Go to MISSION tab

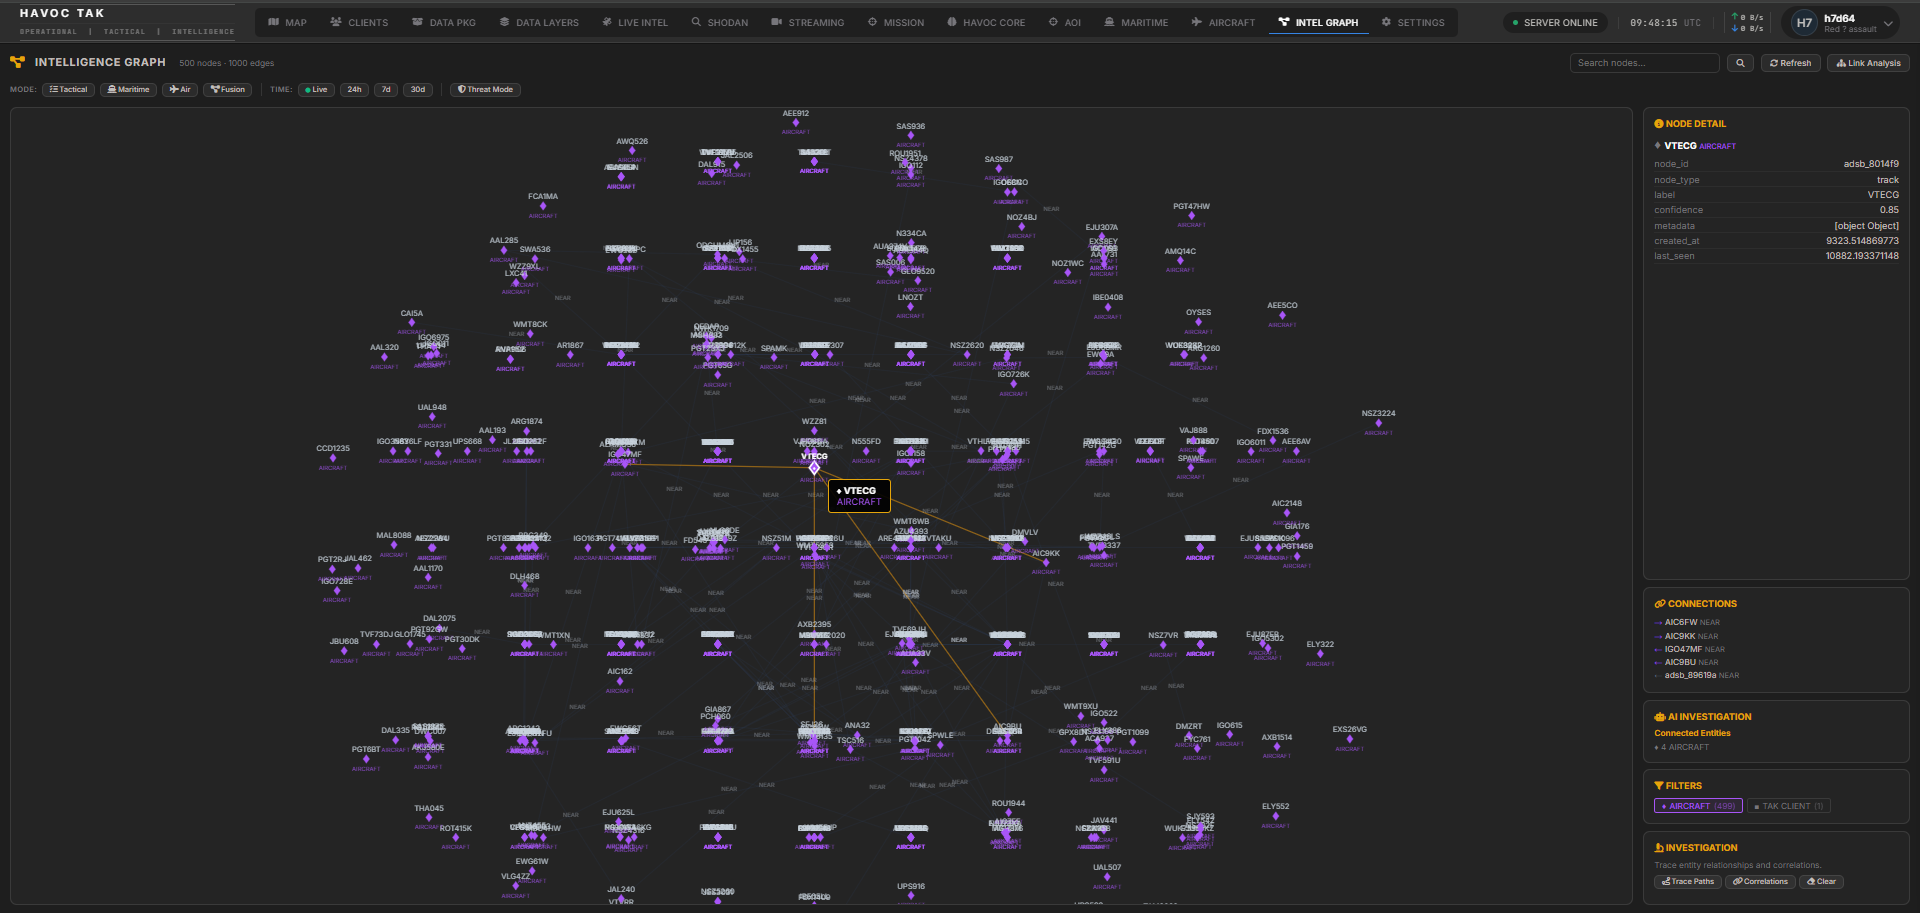[x=896, y=22]
